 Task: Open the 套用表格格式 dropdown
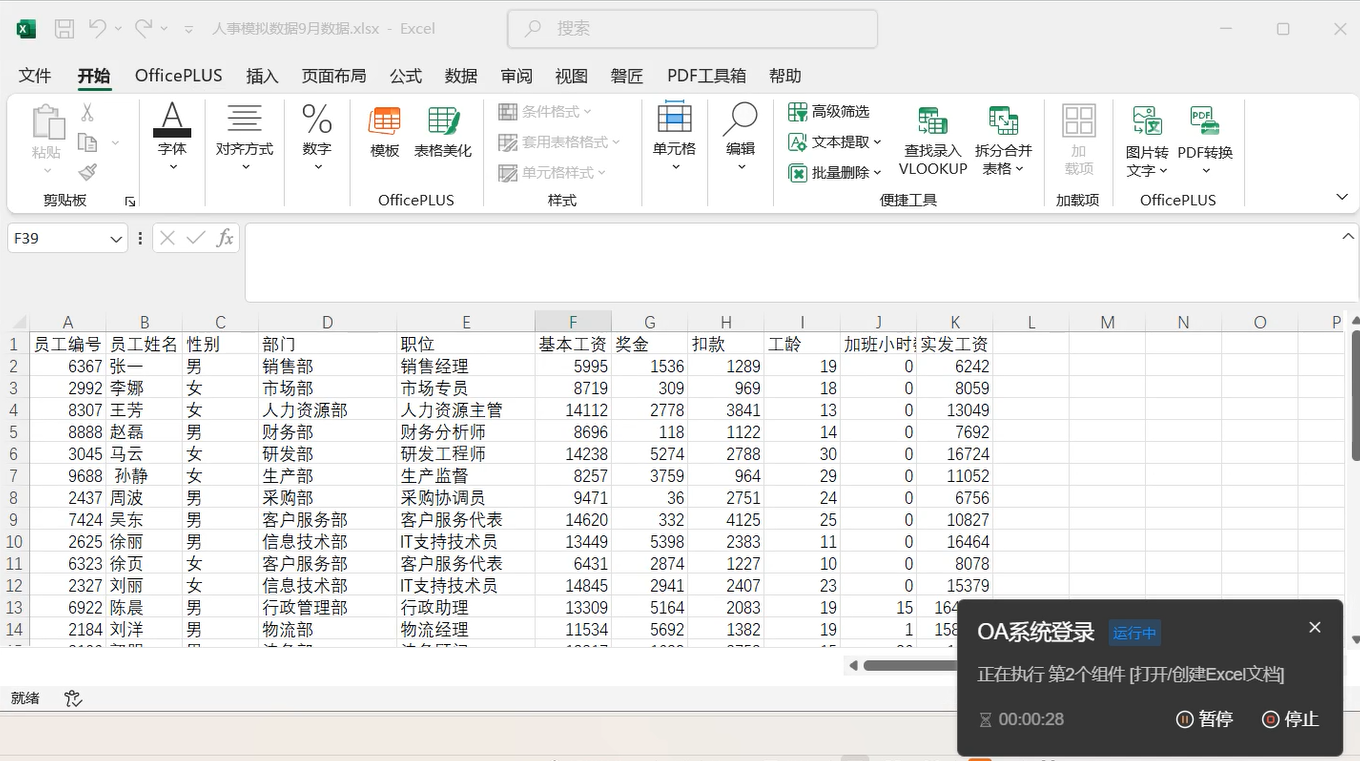pos(560,142)
